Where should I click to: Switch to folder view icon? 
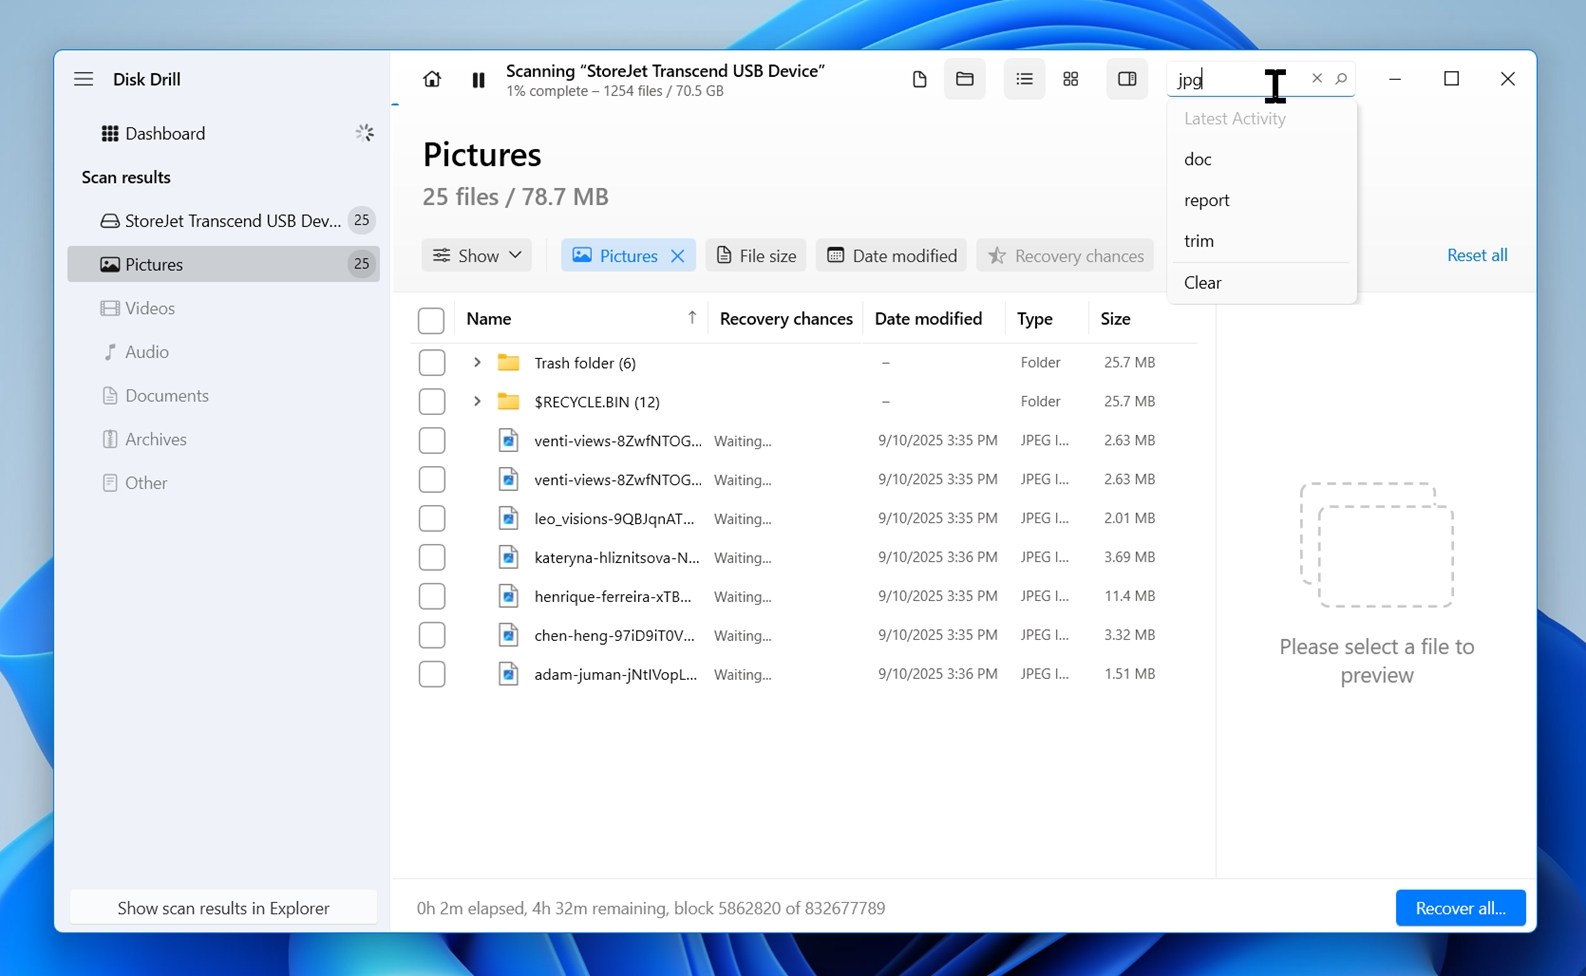point(965,79)
